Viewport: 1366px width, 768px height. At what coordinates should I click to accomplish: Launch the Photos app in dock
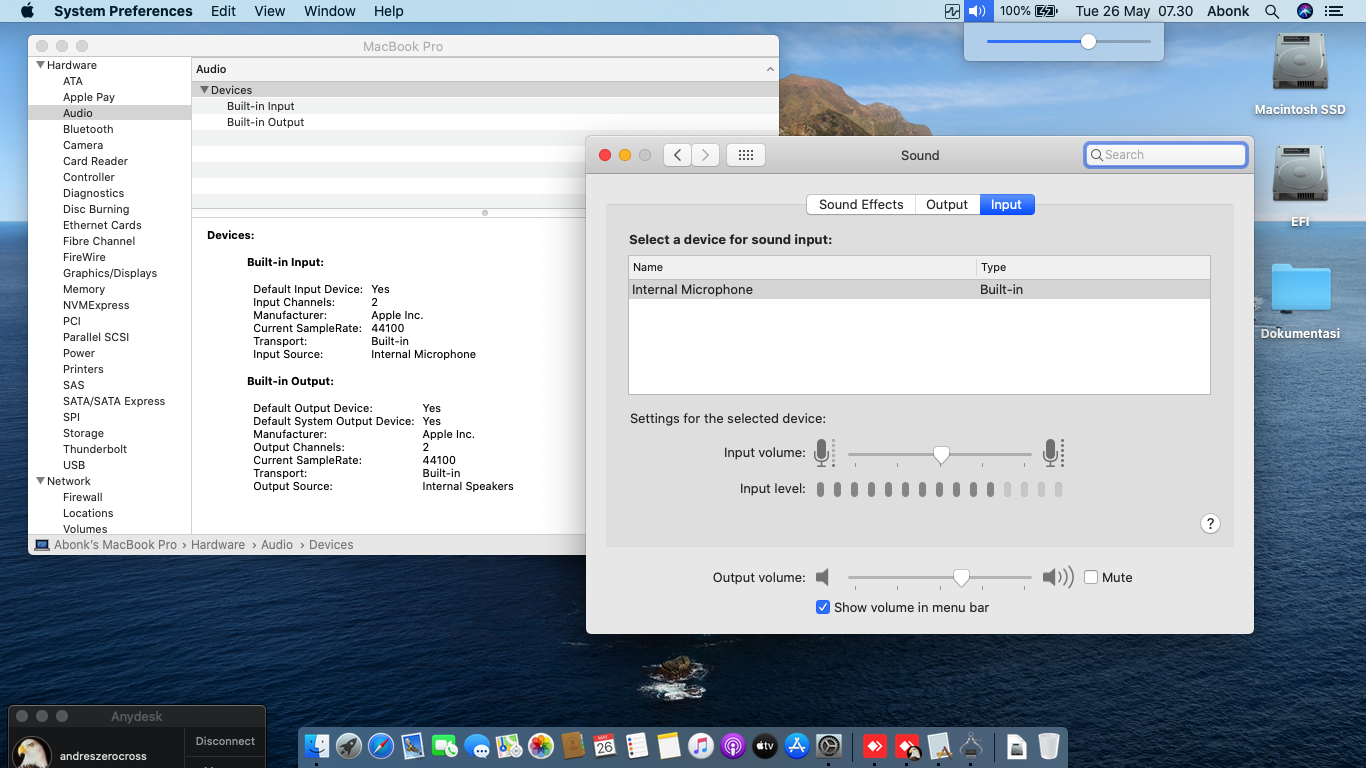tap(540, 746)
